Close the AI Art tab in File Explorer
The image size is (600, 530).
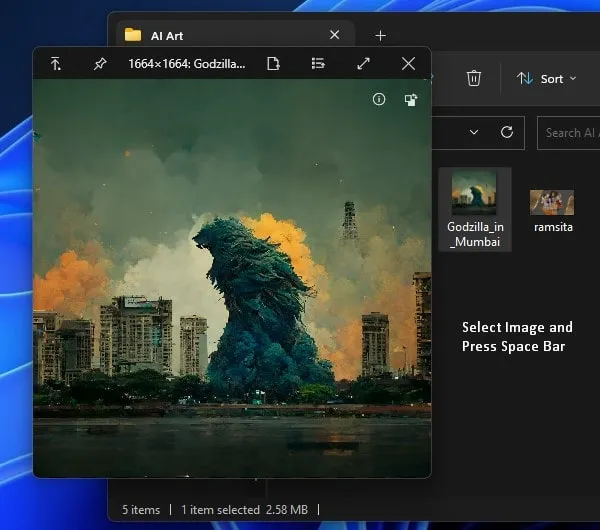click(x=334, y=35)
